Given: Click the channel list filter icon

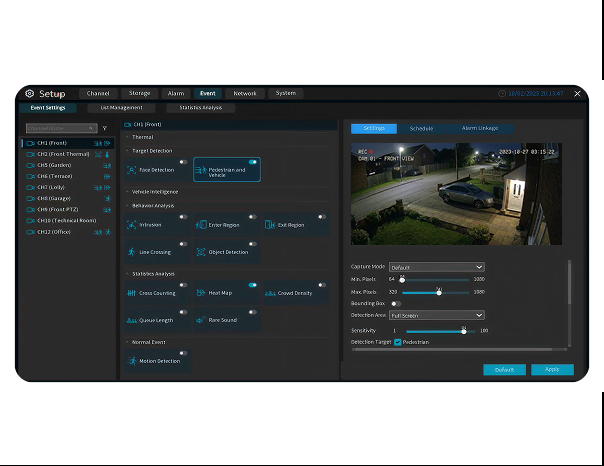Looking at the screenshot, I should [105, 128].
